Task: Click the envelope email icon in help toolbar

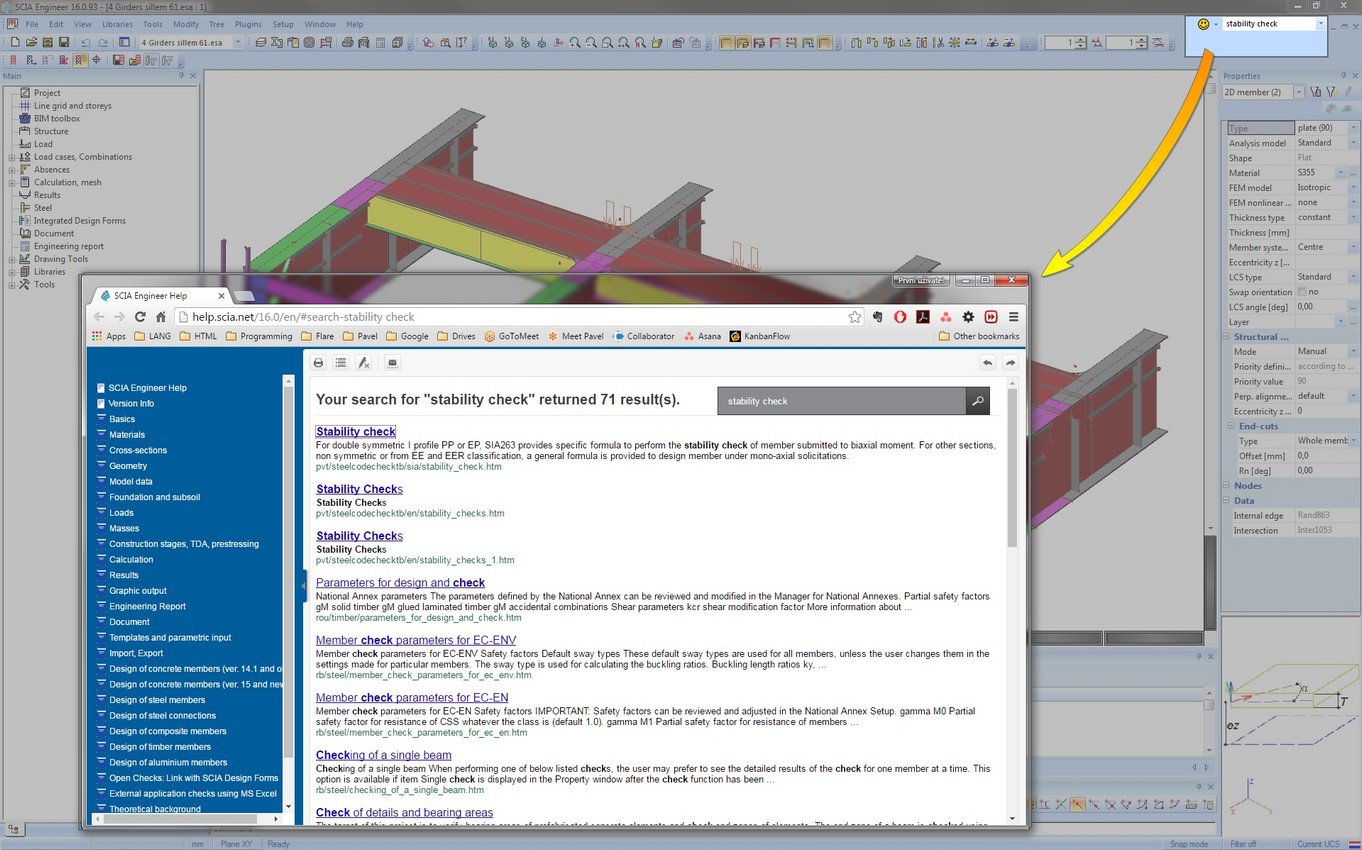Action: click(x=392, y=363)
